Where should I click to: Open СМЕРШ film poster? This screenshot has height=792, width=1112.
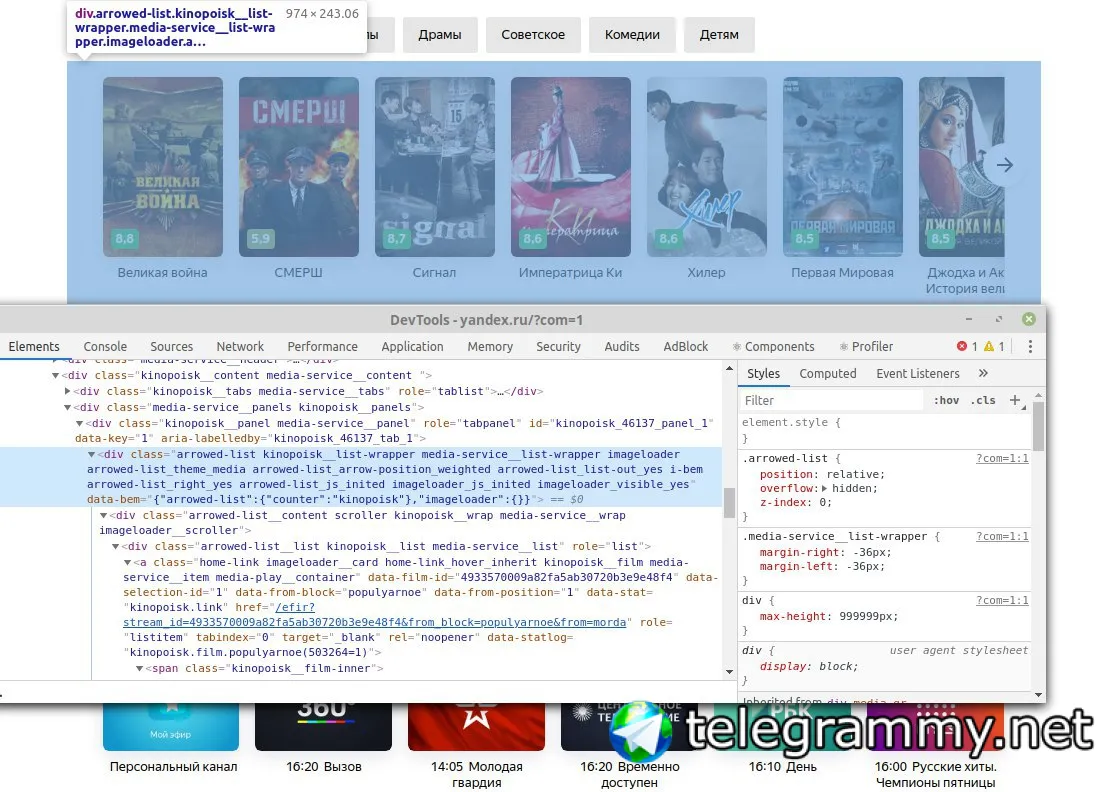299,167
